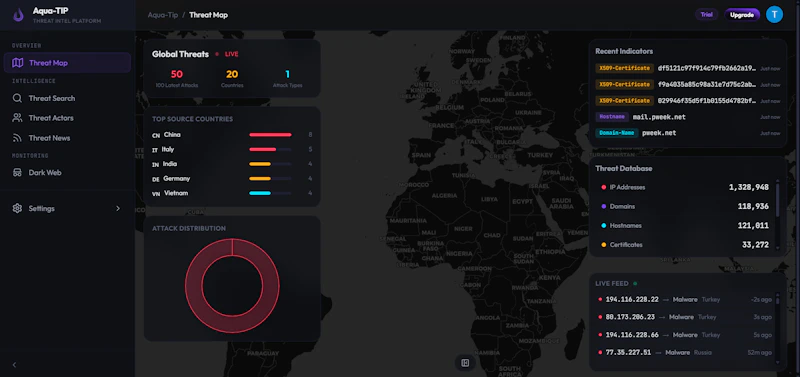Click China's red progress bar
Screen dimensions: 800x377
point(270,135)
